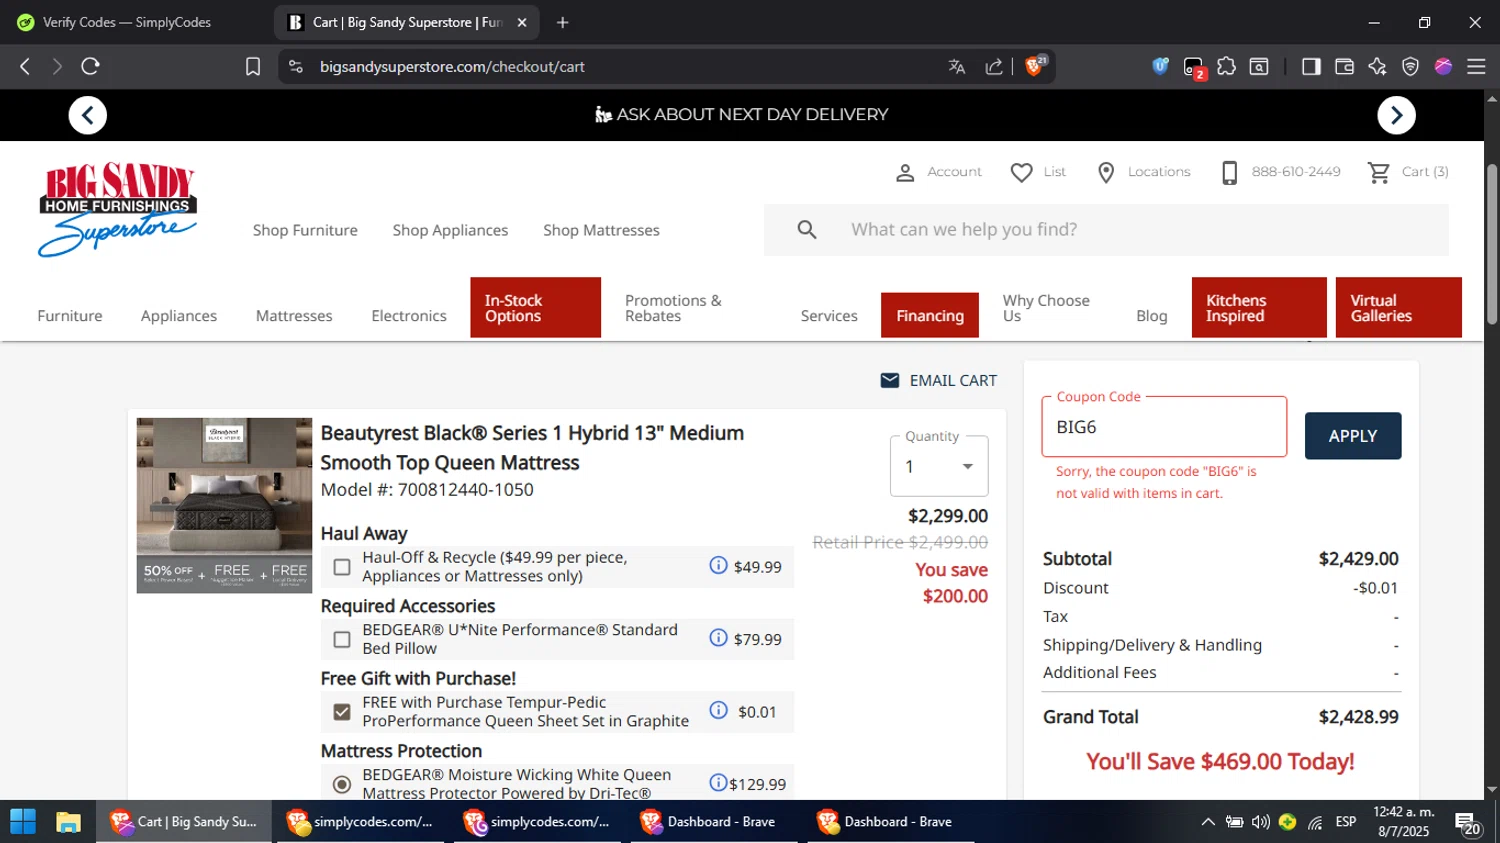Open the Windows Start menu

[23, 822]
